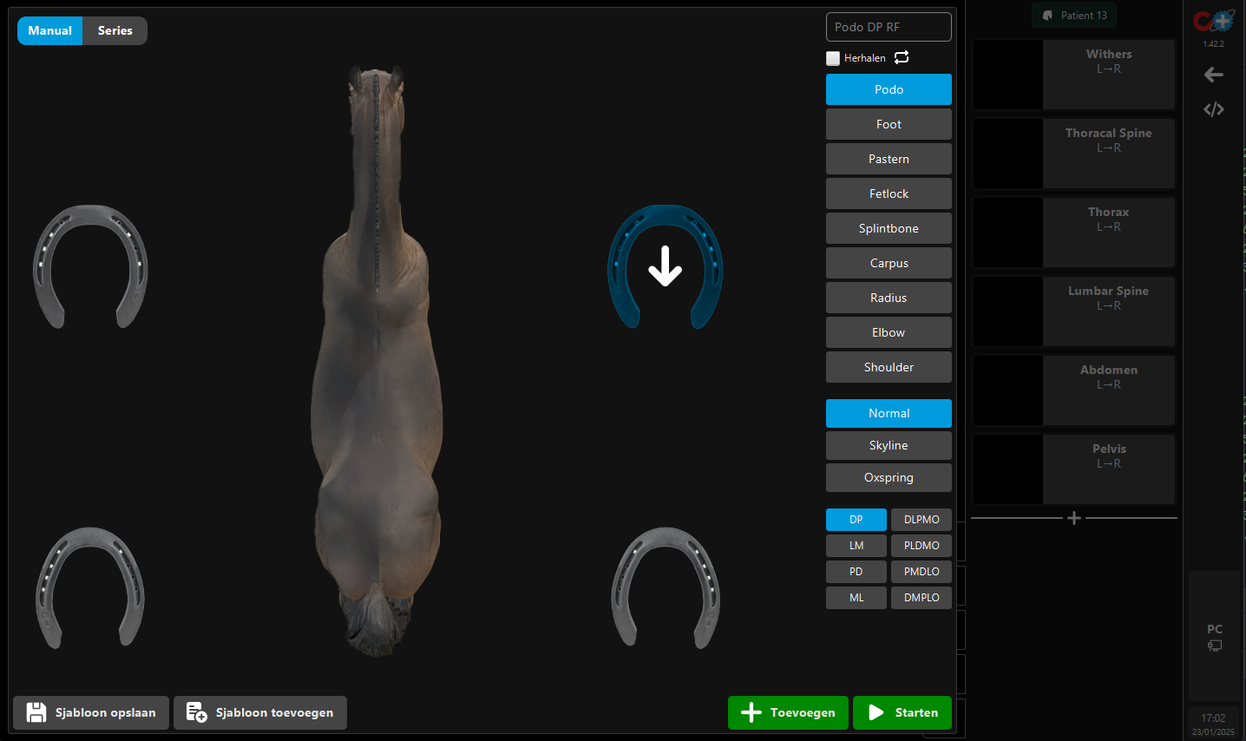Click the Podo DP RF name field
Image resolution: width=1246 pixels, height=741 pixels.
888,27
